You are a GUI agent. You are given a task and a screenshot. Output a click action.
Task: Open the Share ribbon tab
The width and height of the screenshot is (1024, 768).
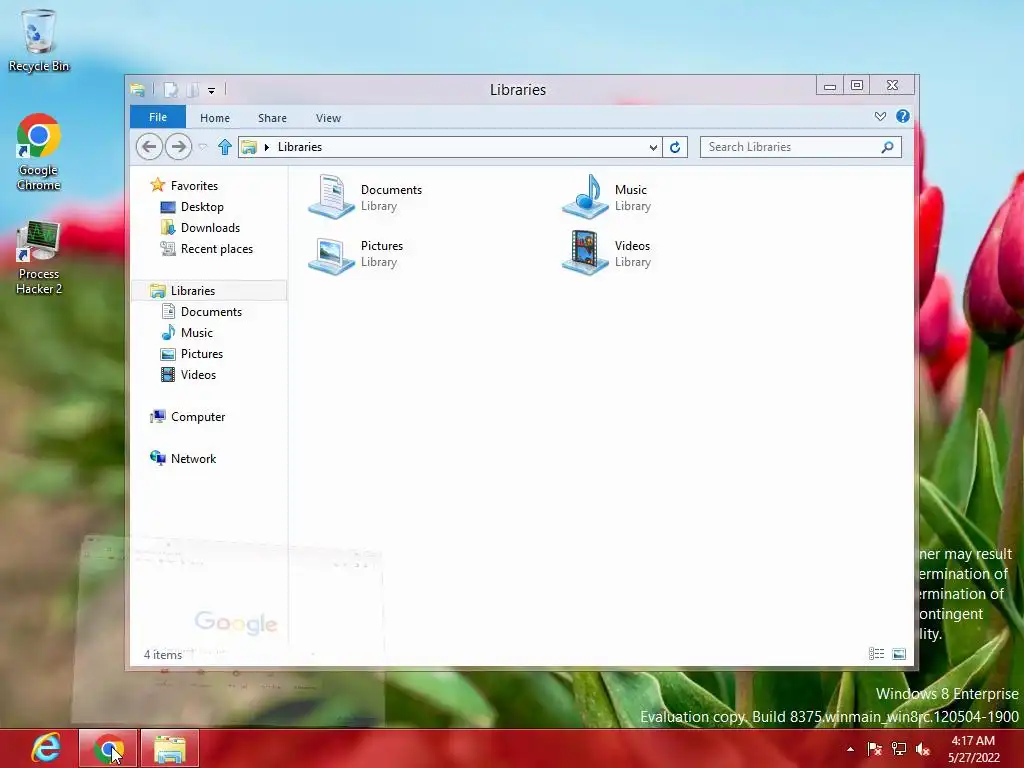point(272,118)
